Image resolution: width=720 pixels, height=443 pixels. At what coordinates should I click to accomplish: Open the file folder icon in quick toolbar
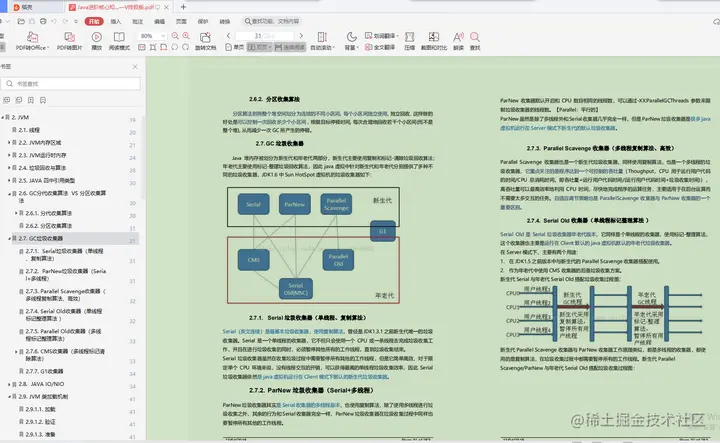[21, 21]
